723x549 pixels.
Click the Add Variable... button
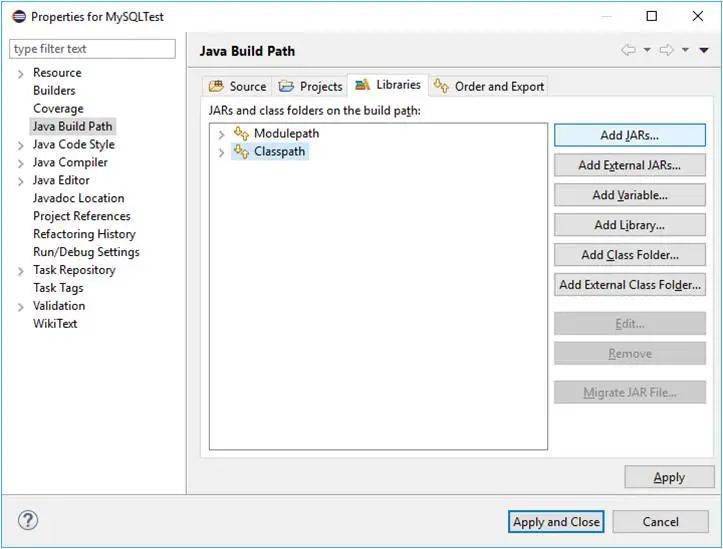coord(630,195)
